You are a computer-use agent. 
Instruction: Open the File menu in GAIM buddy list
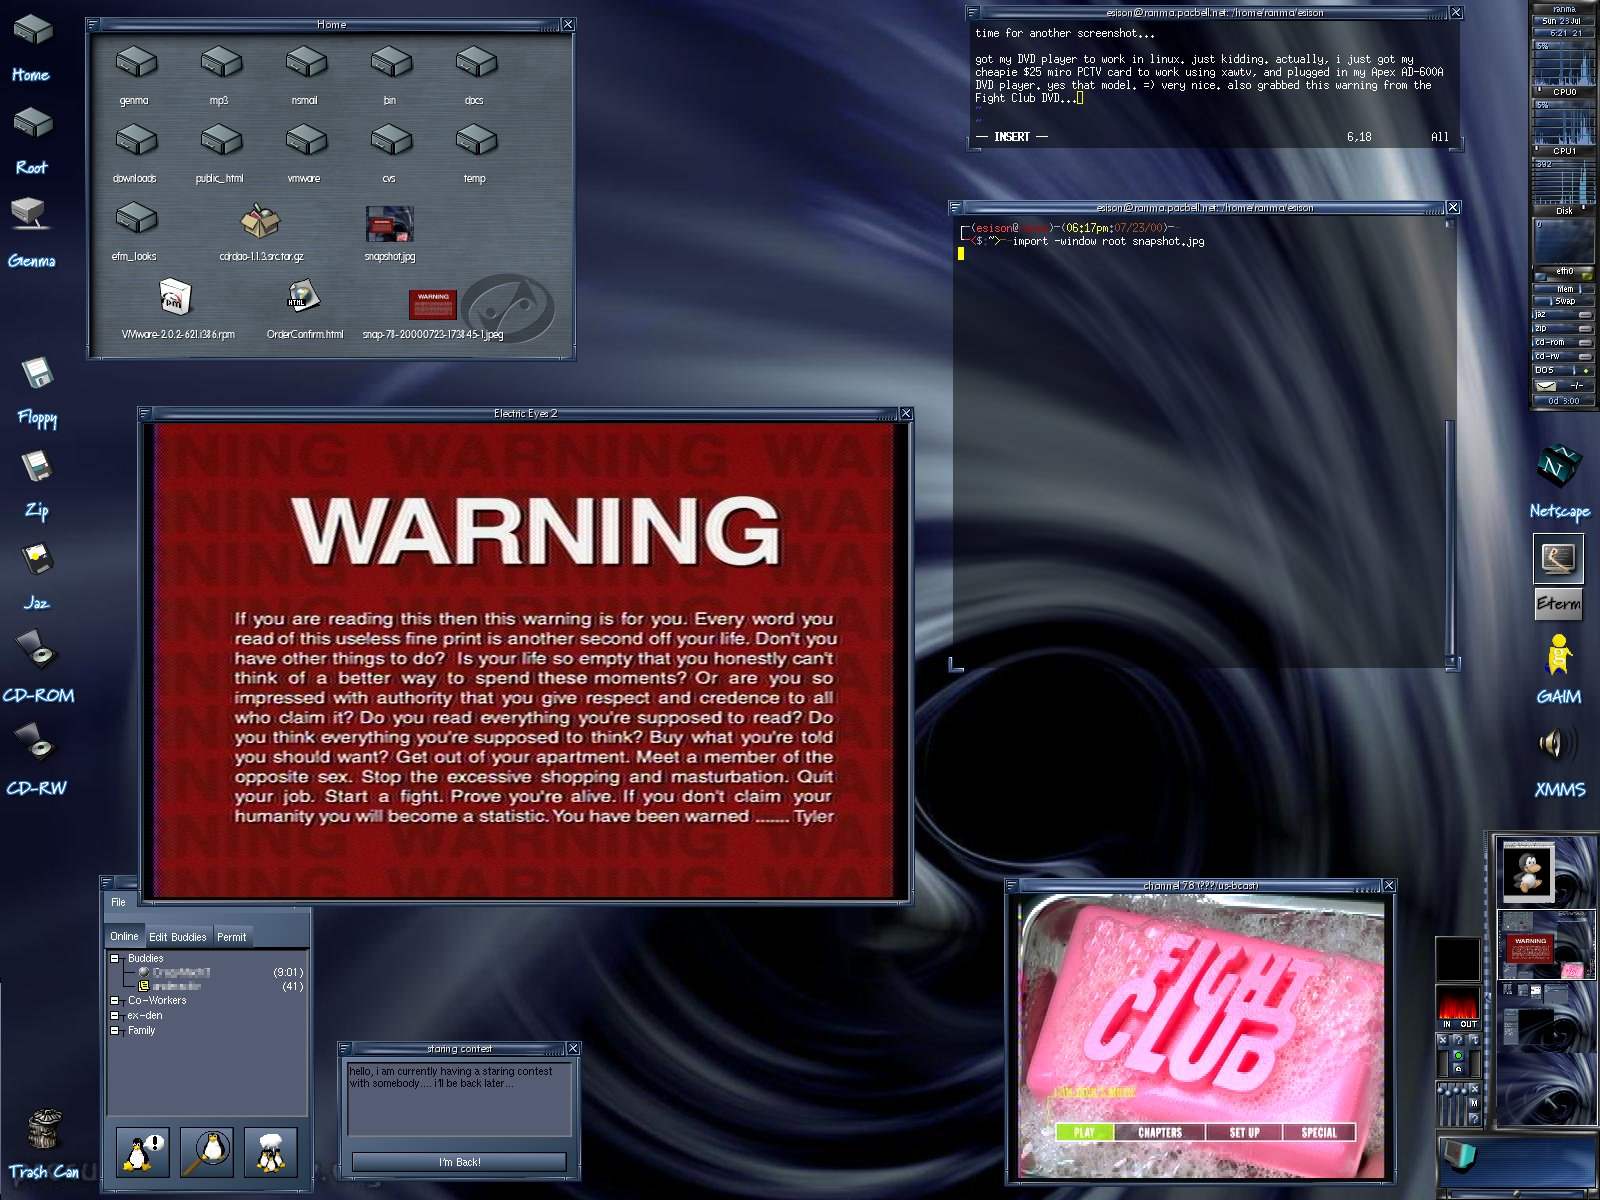(118, 902)
